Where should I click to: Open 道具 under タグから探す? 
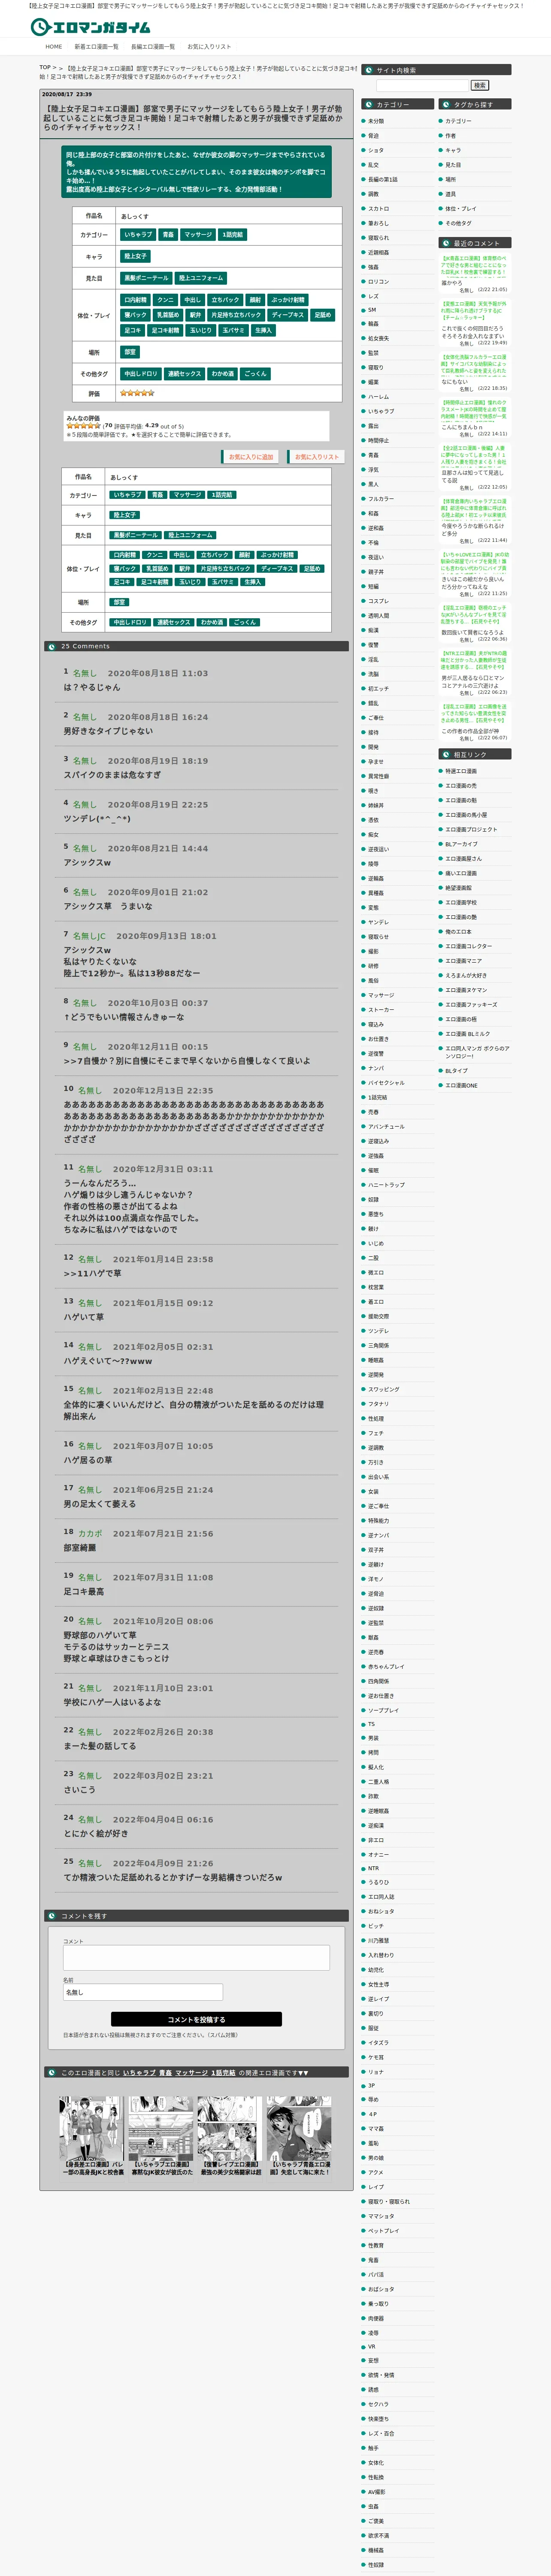click(450, 194)
